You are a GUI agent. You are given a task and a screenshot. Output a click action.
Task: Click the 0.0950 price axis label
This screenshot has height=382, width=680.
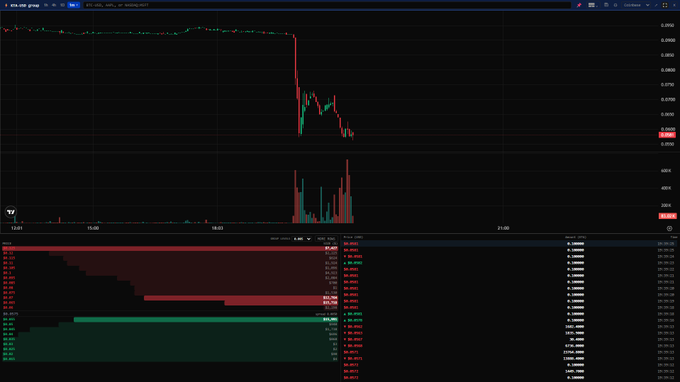[667, 26]
